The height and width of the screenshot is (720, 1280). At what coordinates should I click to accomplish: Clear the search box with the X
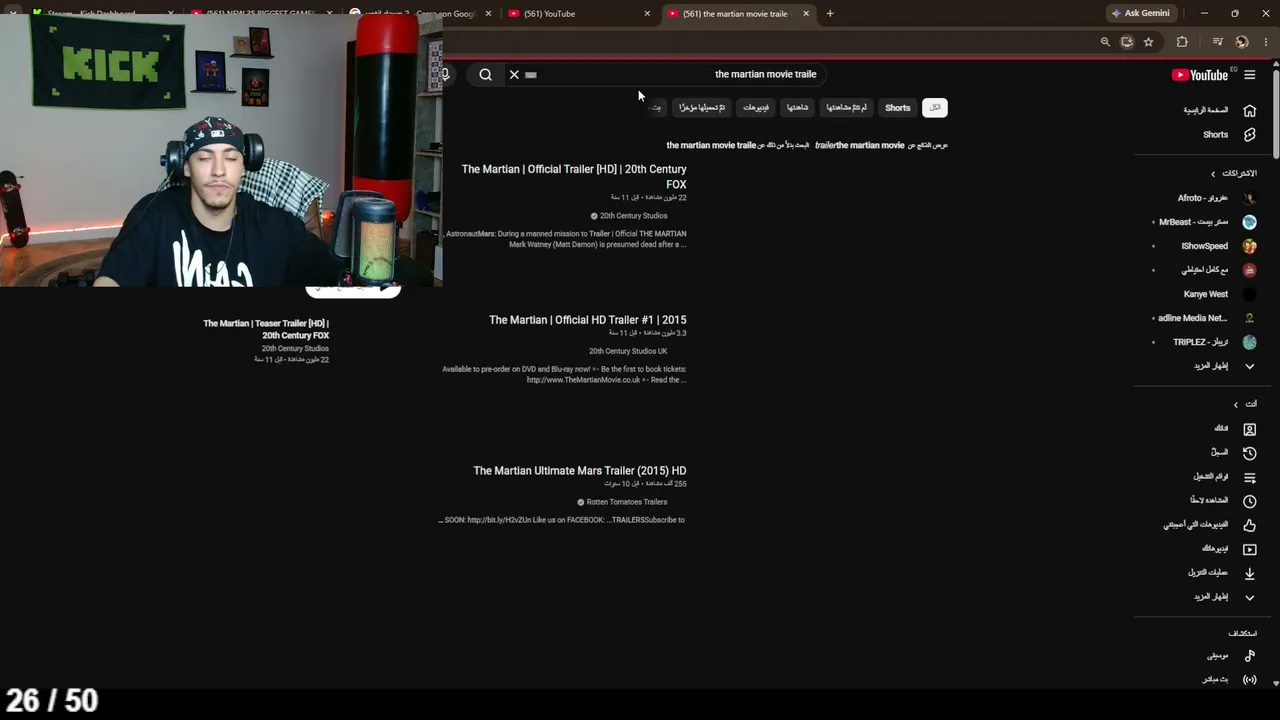pyautogui.click(x=514, y=74)
